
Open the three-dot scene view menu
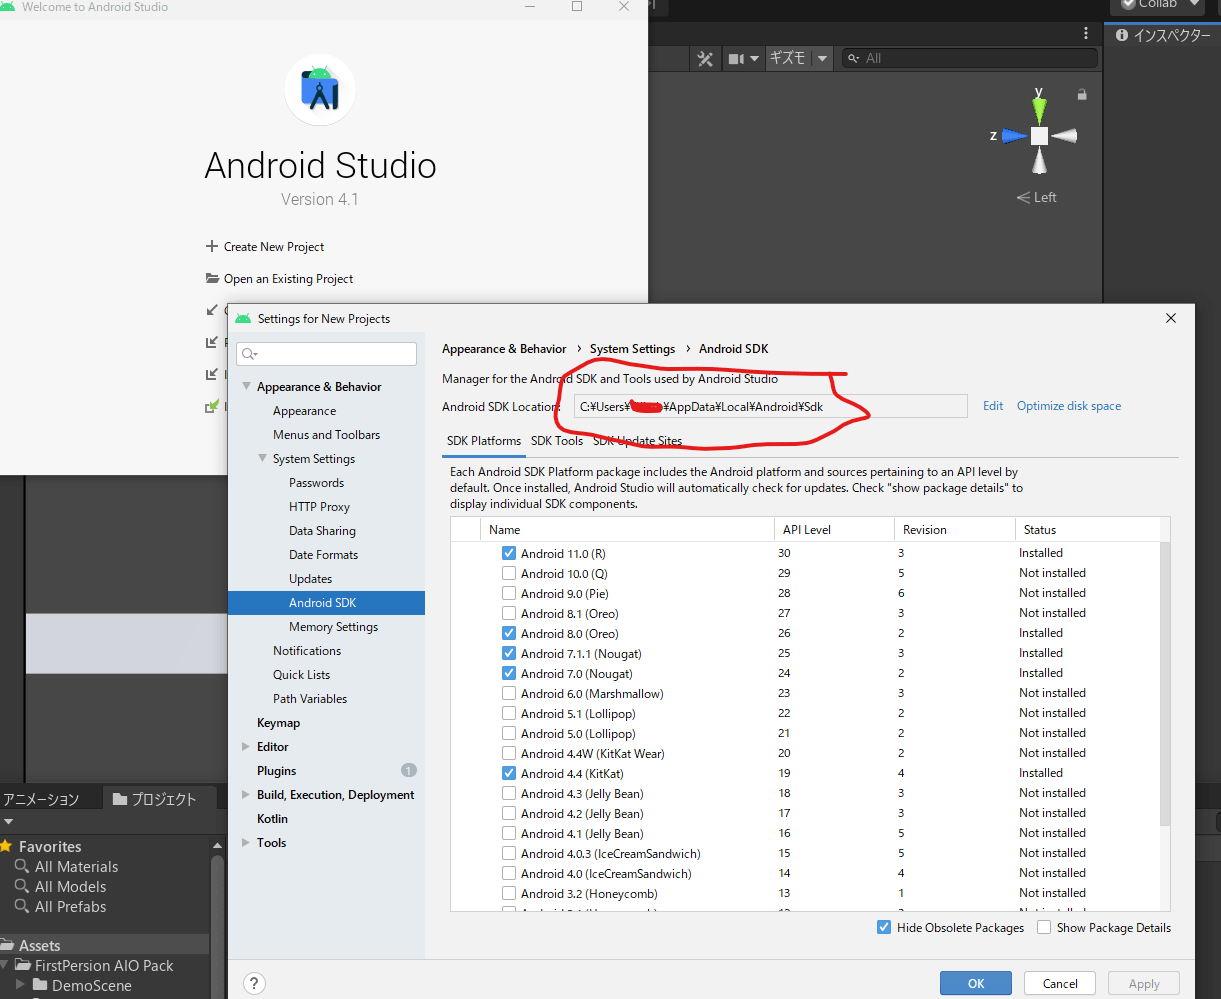pyautogui.click(x=1086, y=33)
